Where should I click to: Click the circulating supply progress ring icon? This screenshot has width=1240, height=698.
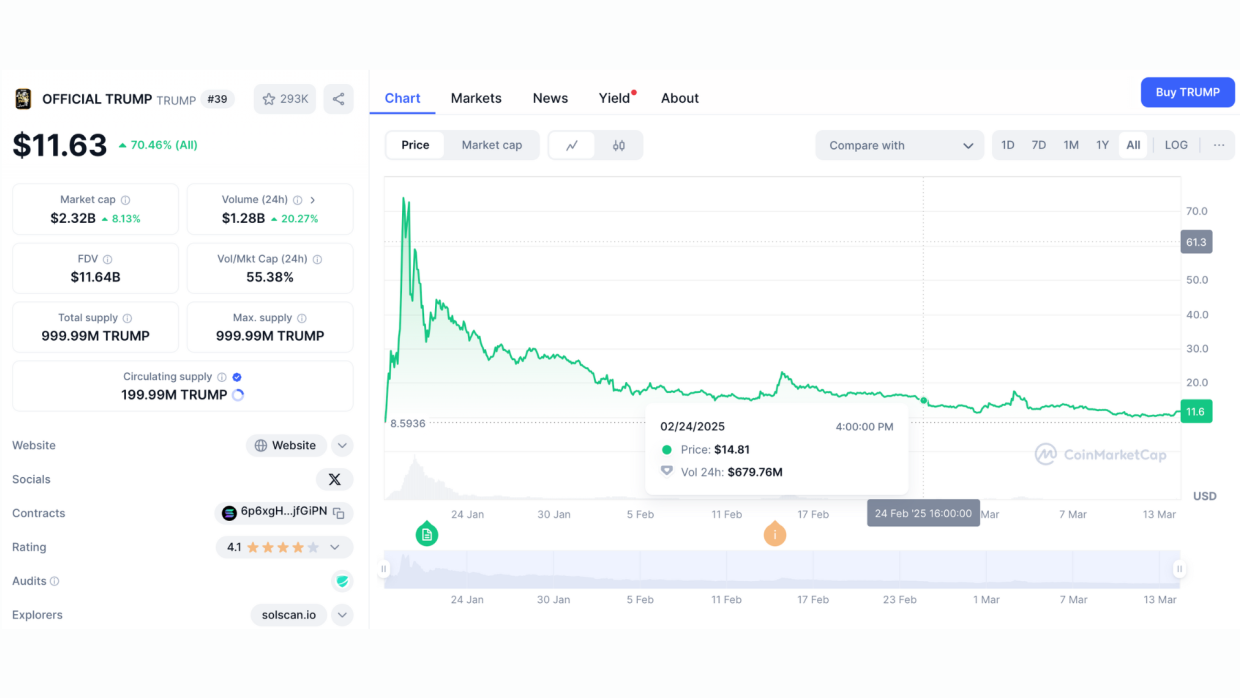tap(238, 395)
